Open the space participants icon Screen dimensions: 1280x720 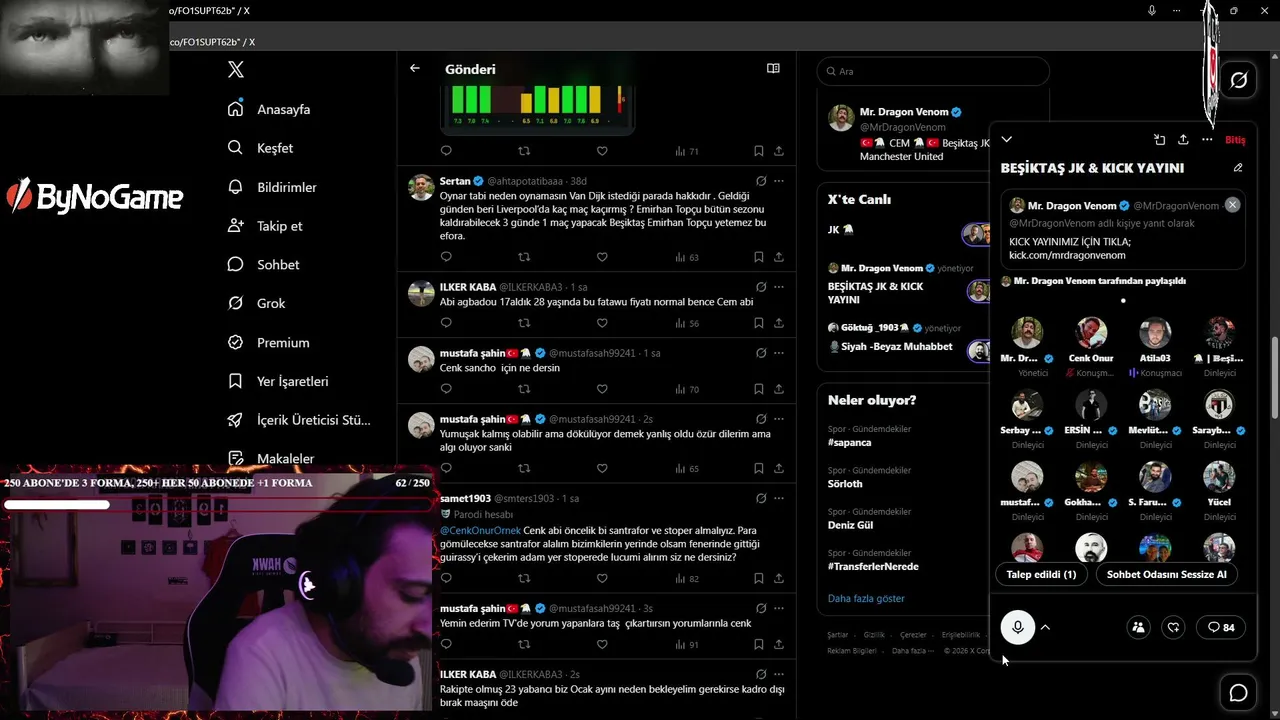[x=1138, y=627]
